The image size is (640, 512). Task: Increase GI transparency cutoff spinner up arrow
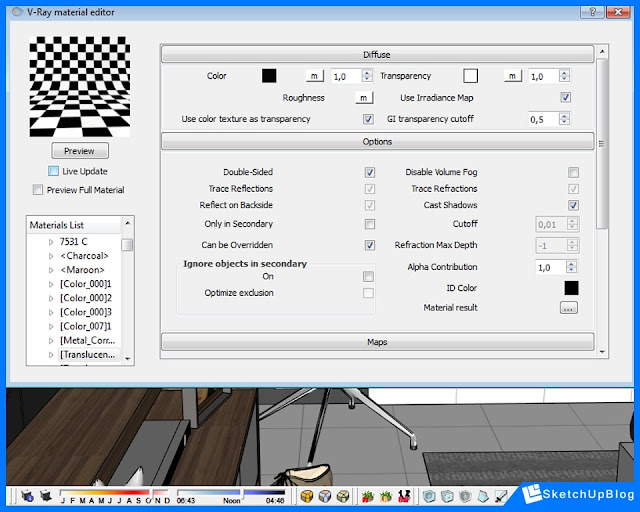click(x=564, y=116)
